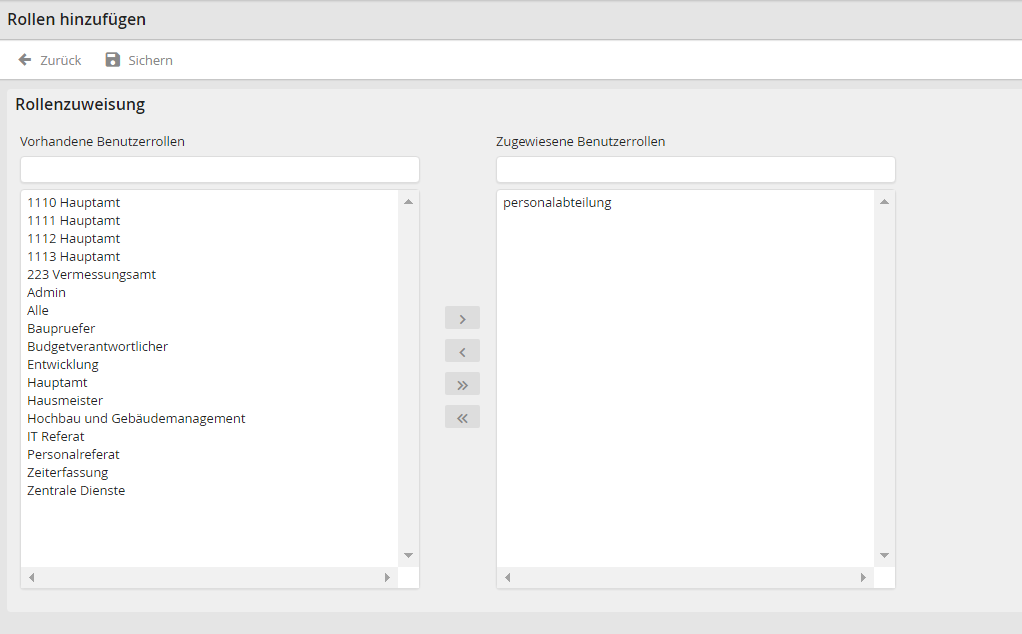The width and height of the screenshot is (1022, 634).
Task: Select the Zeiterfassung role entry
Action: click(68, 473)
